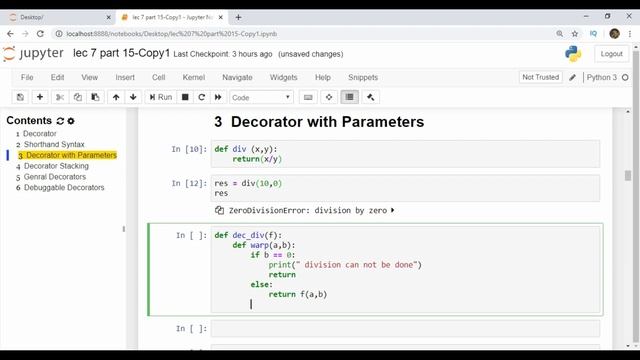Open the Insert menu
Screen dimensions: 640x360
click(x=125, y=77)
